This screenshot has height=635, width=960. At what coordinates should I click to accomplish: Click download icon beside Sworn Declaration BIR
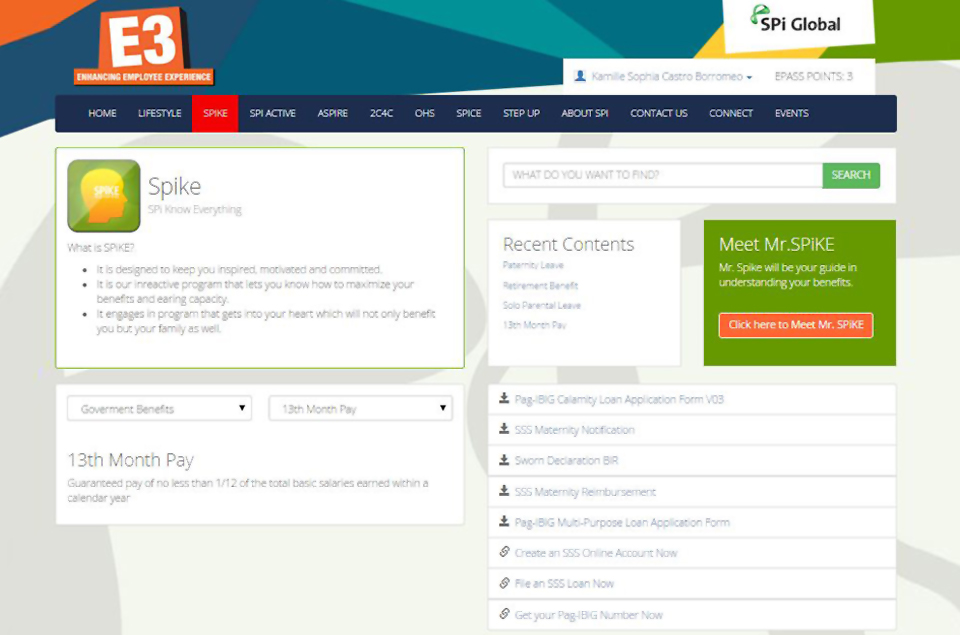click(505, 461)
